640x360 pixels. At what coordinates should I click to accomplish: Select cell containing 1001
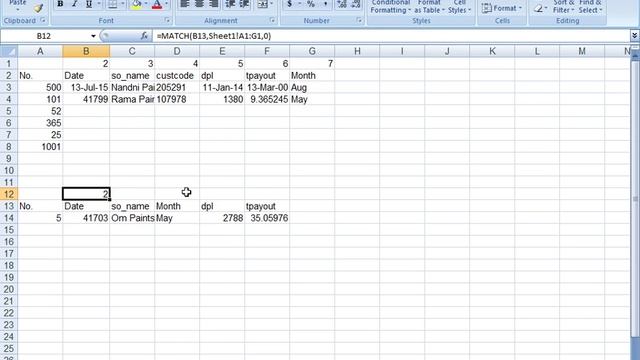pyautogui.click(x=40, y=147)
